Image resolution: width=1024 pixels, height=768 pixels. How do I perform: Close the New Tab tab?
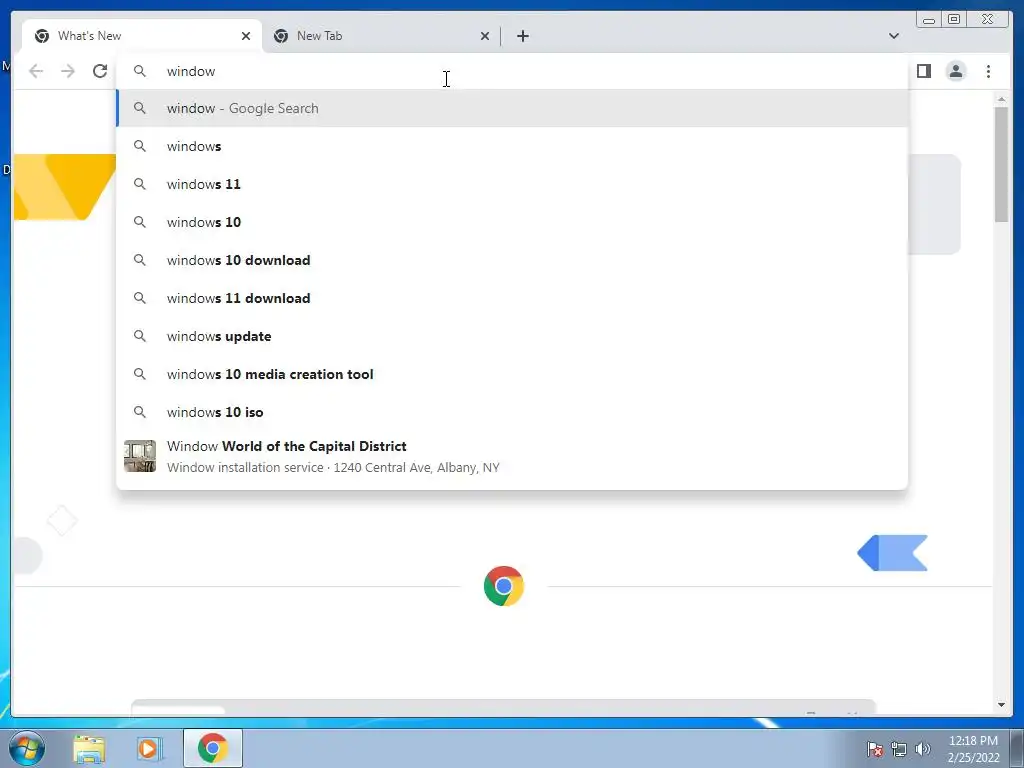[x=485, y=36]
